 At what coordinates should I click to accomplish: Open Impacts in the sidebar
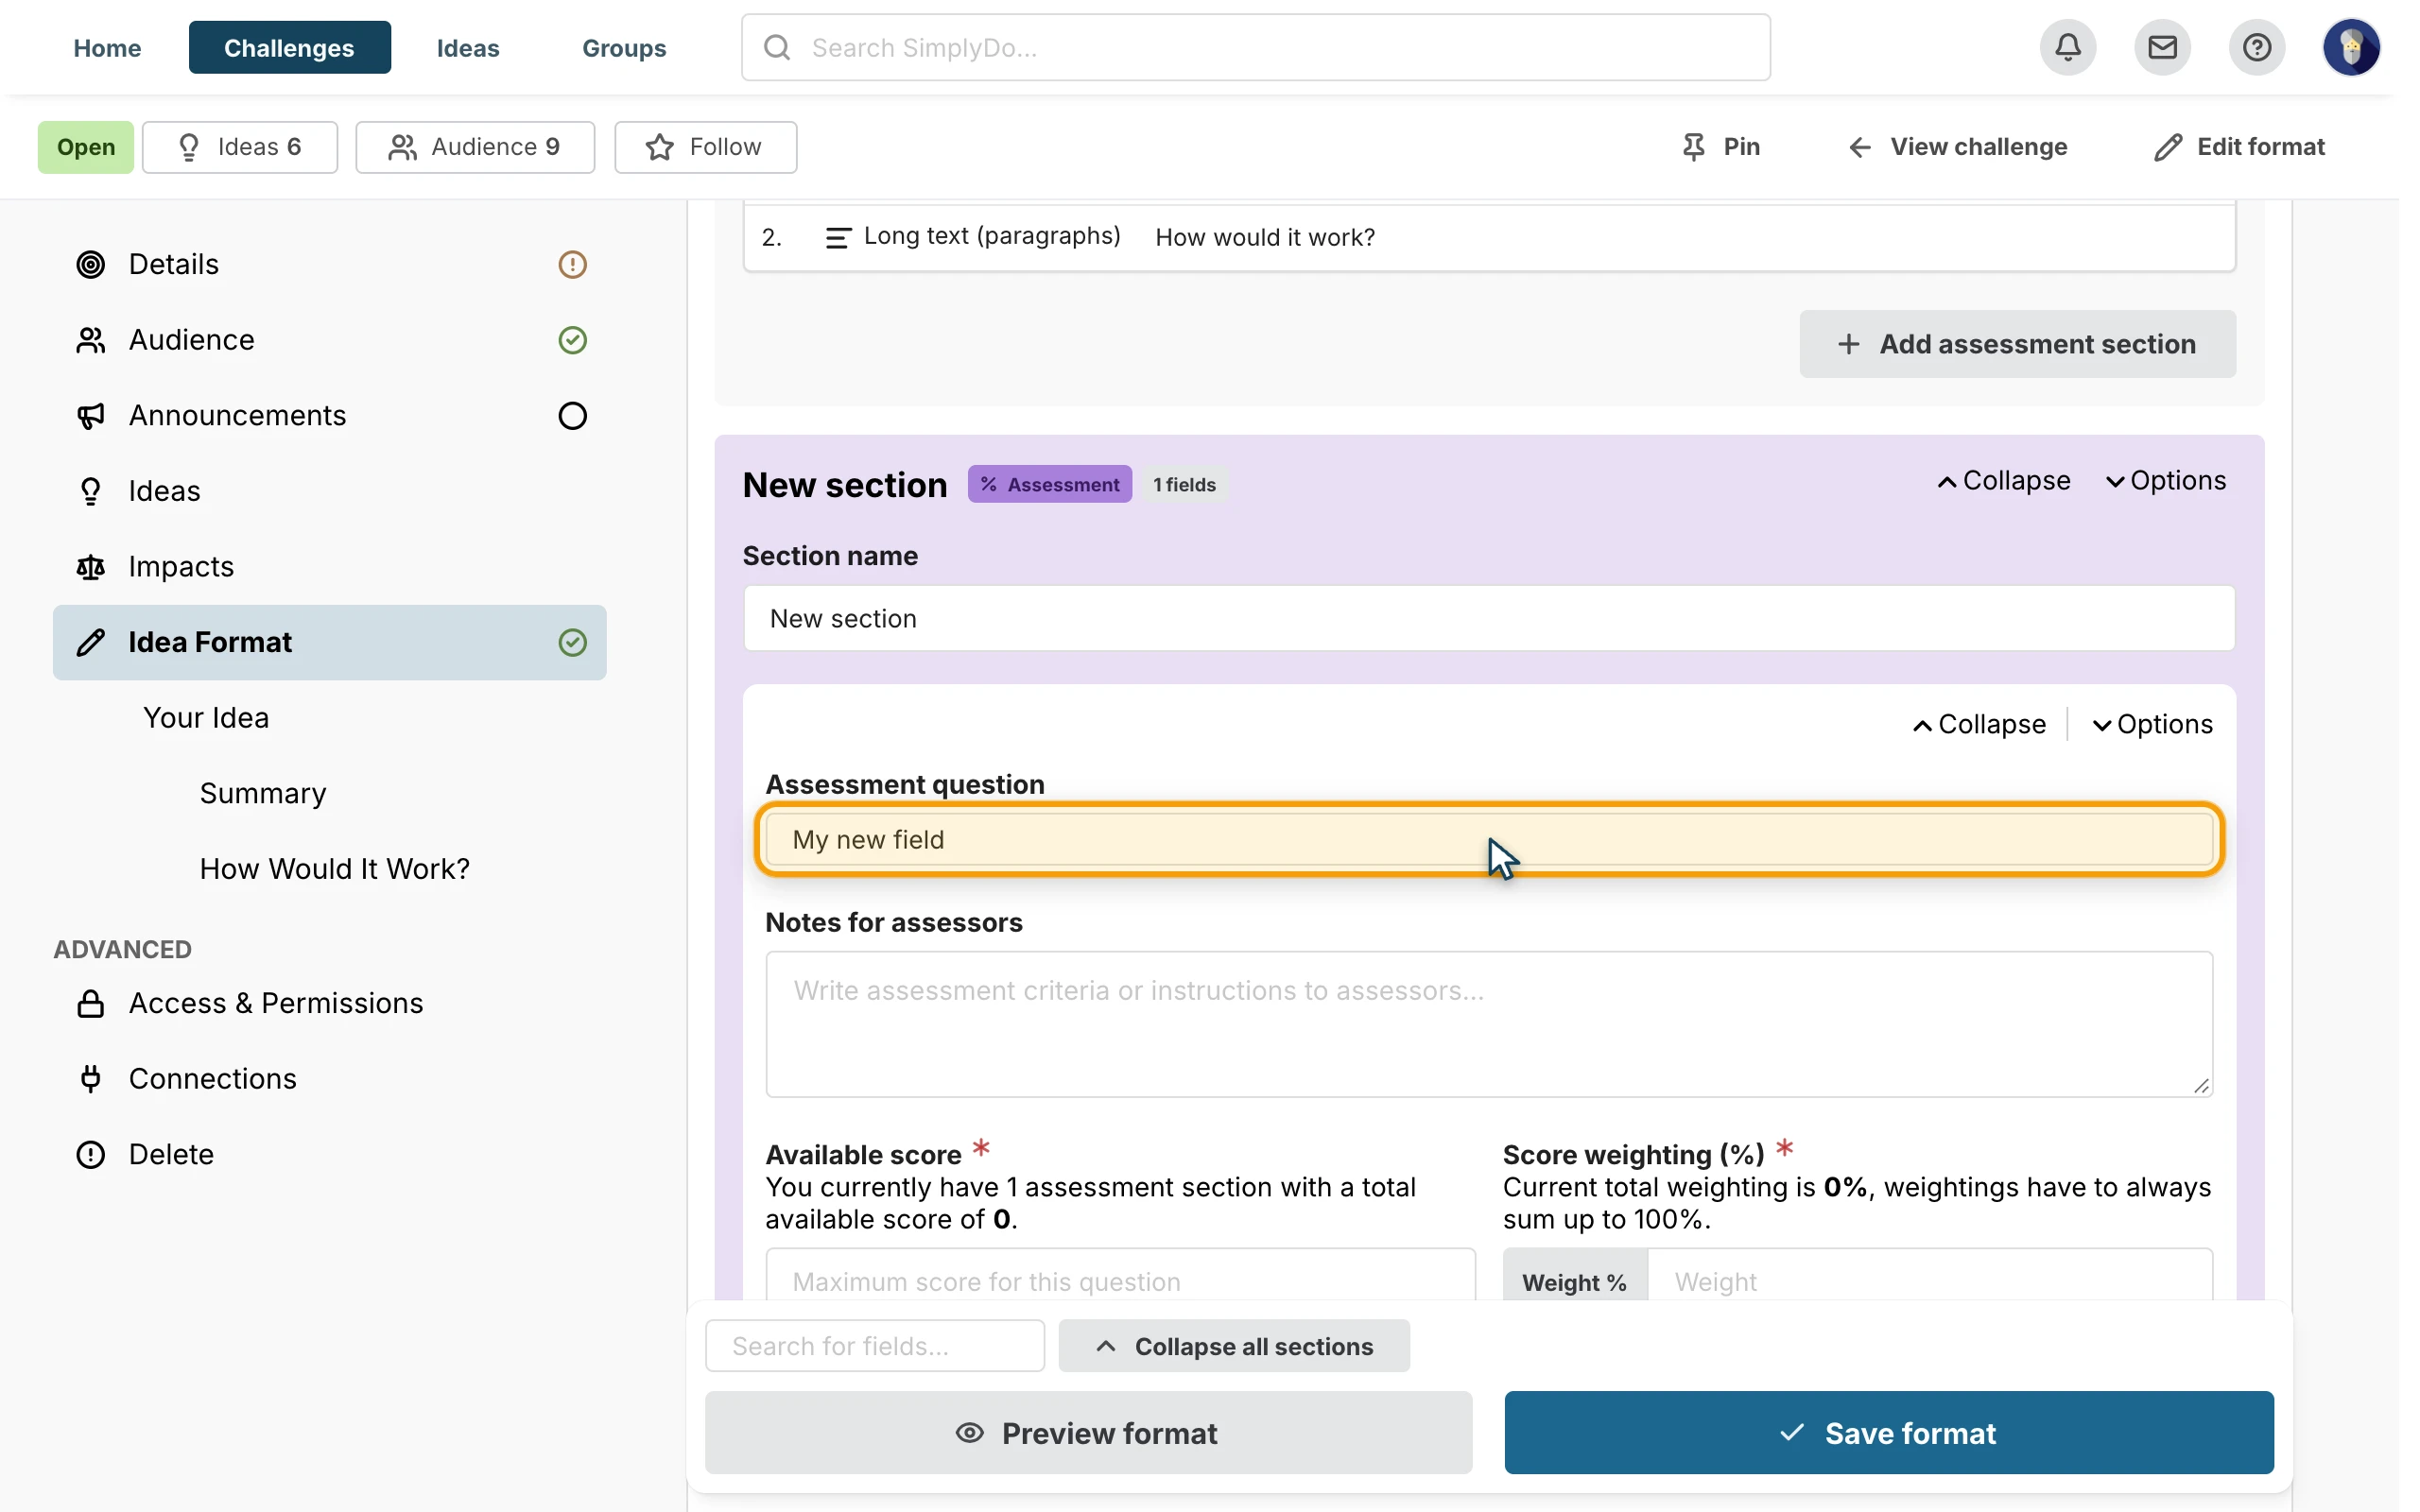329,567
